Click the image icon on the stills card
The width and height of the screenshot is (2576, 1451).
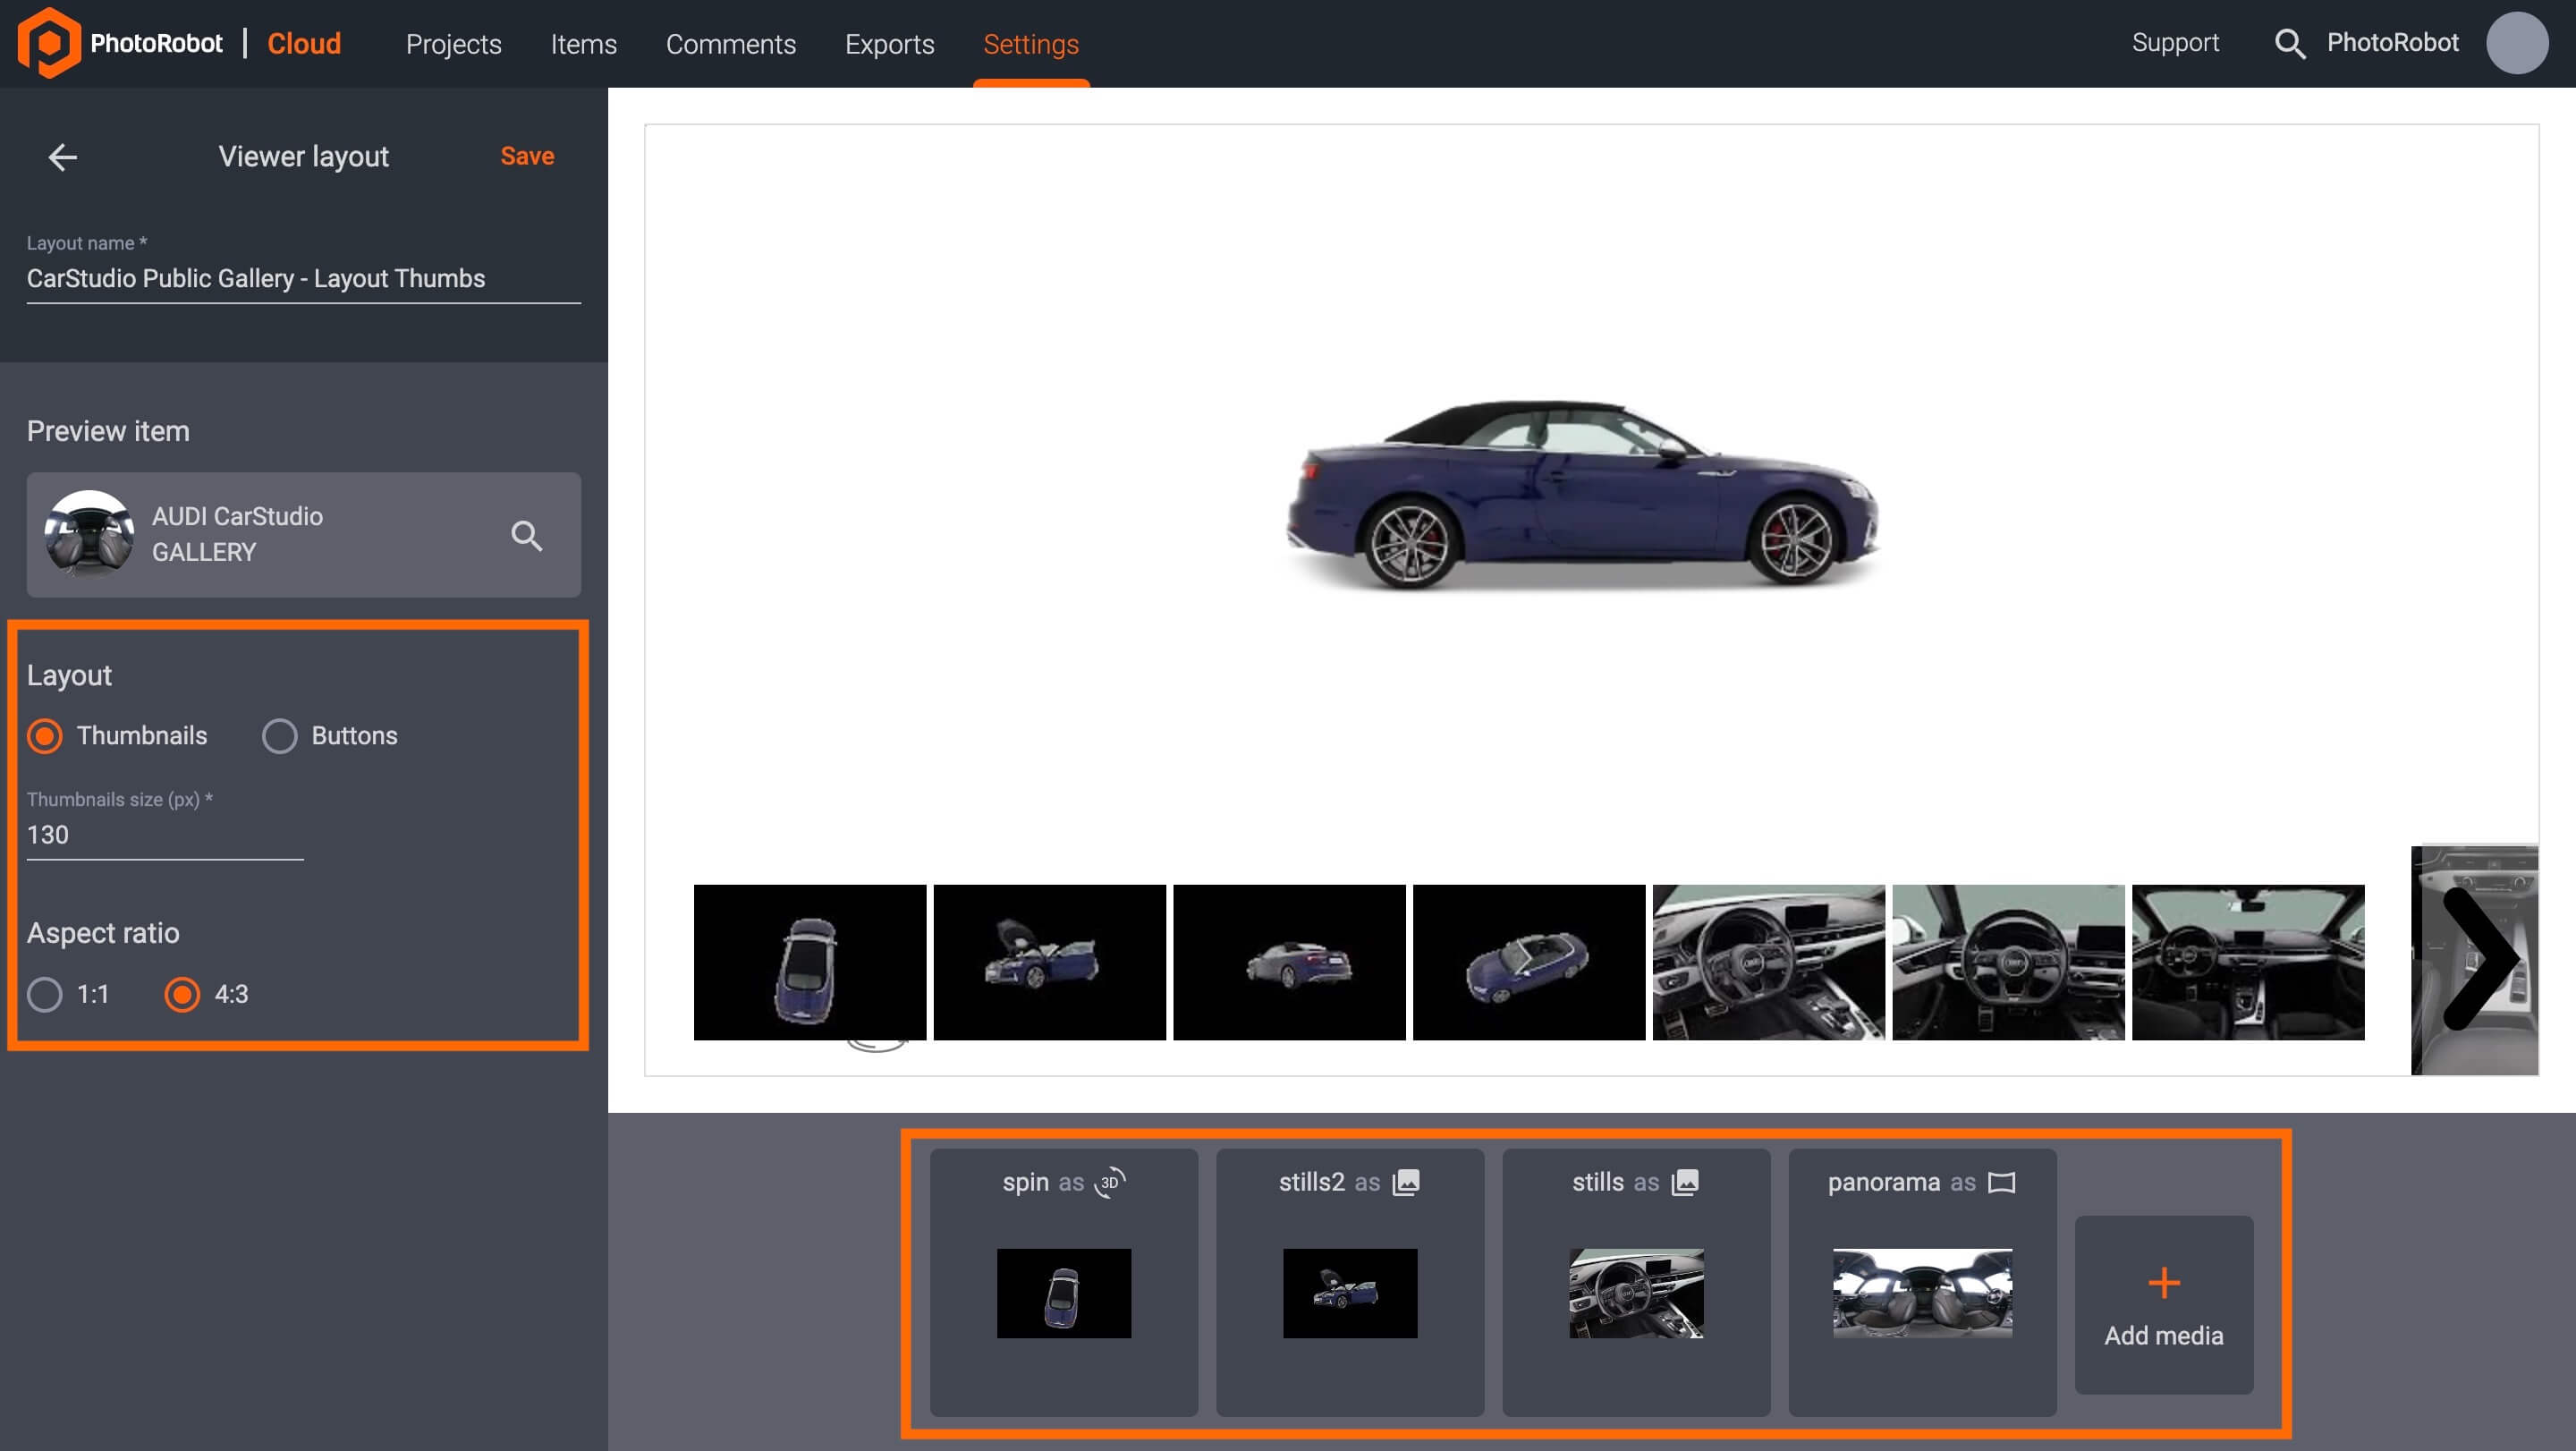coord(1686,1181)
